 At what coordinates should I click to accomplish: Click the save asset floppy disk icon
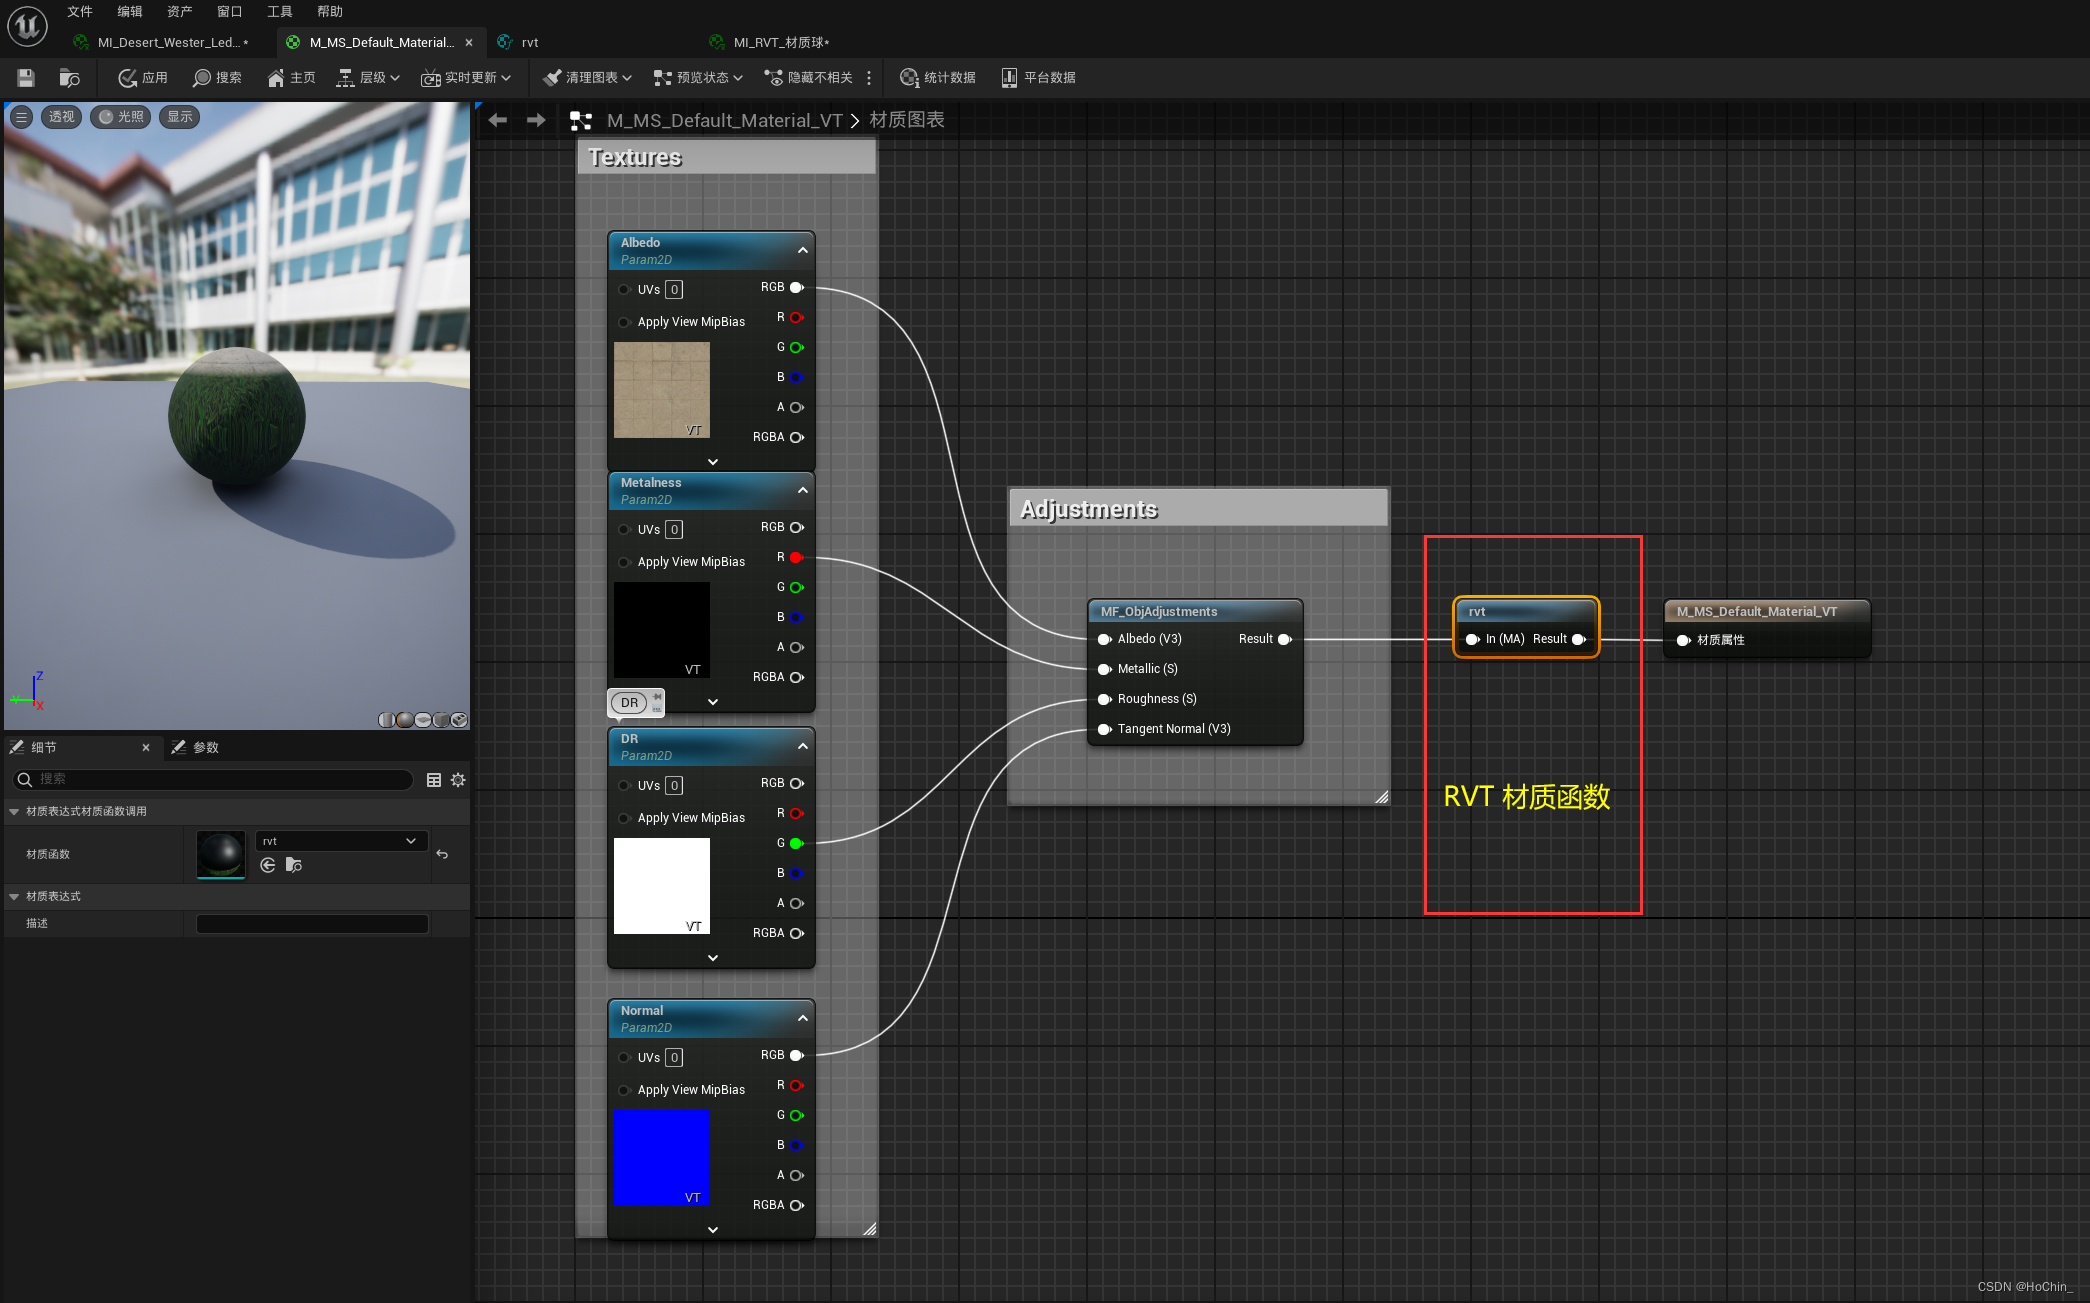pyautogui.click(x=26, y=77)
